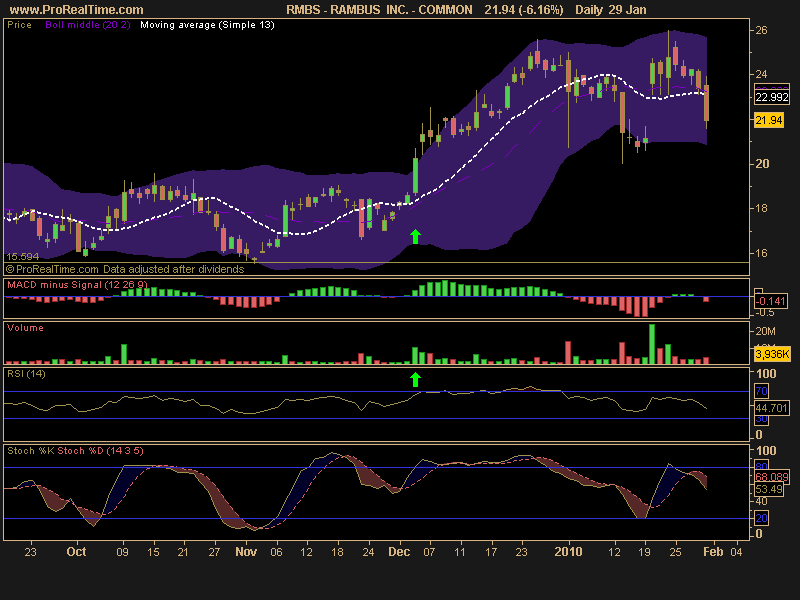Select the Volume panel label
The image size is (800, 600).
click(25, 328)
